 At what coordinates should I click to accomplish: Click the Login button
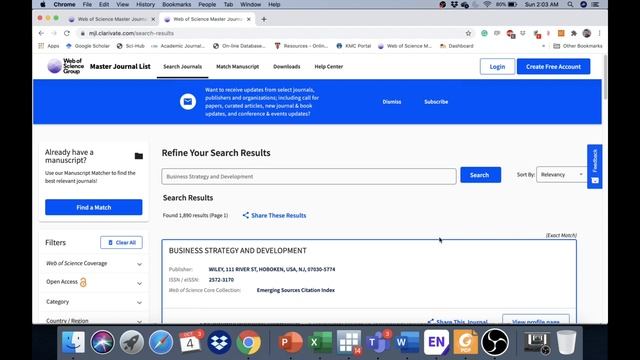[497, 67]
